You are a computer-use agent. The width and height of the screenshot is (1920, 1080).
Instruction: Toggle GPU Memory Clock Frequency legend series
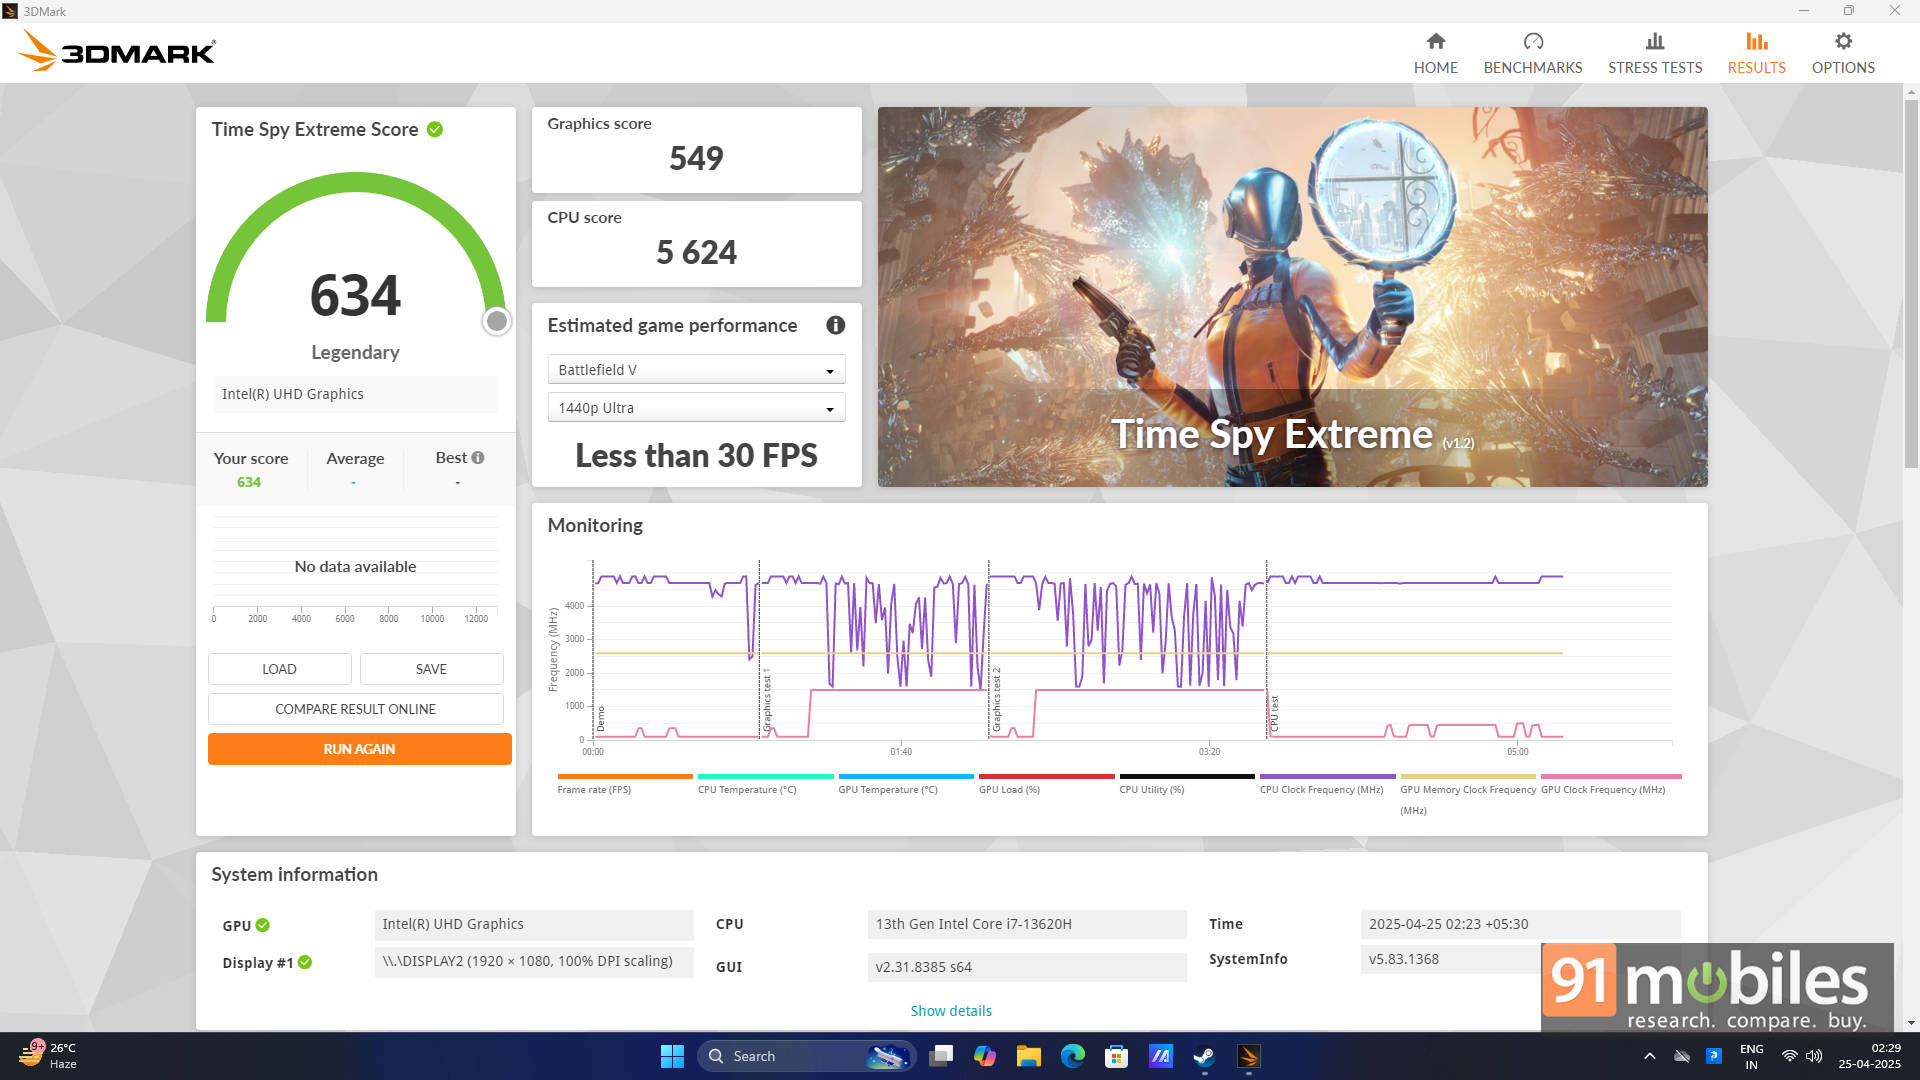point(1467,795)
